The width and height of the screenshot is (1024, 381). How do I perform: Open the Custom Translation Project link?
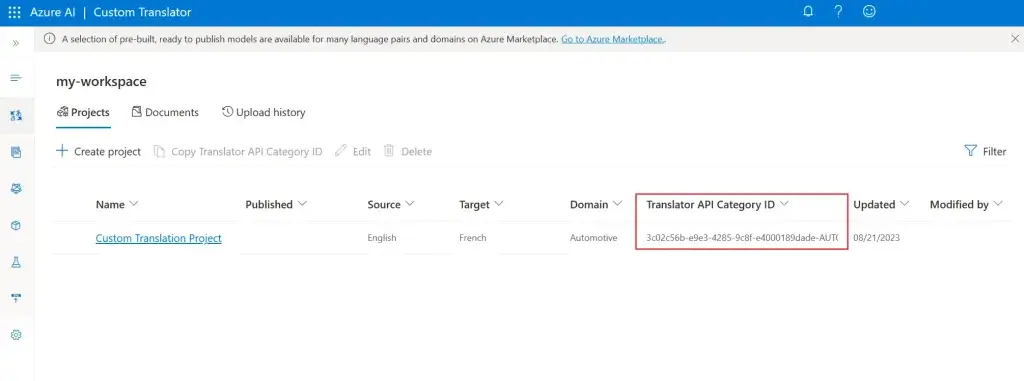pyautogui.click(x=159, y=238)
